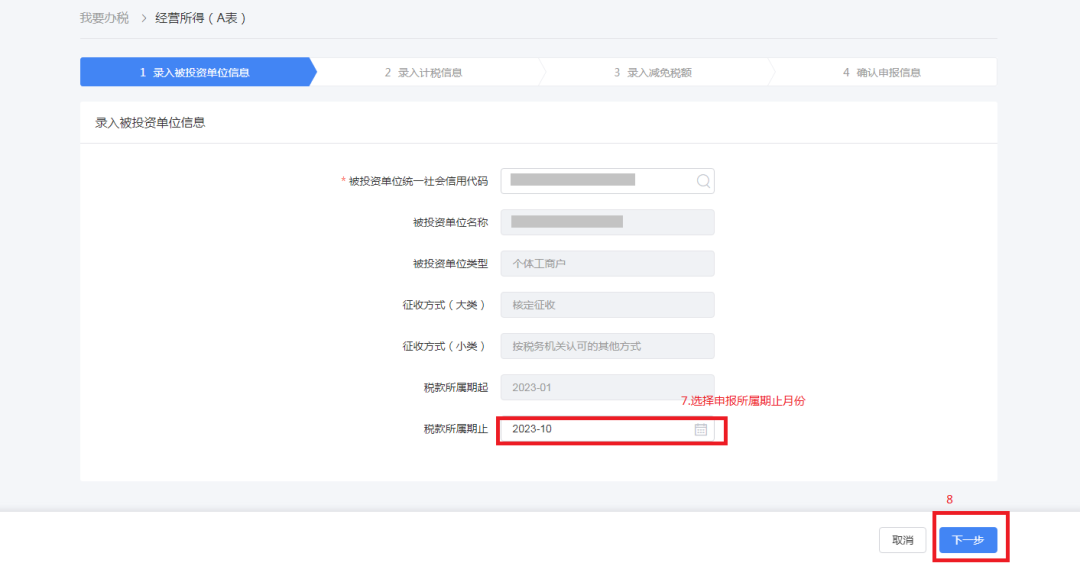The image size is (1080, 563).
Task: Select step 3 录入减免税额
Action: click(x=653, y=72)
